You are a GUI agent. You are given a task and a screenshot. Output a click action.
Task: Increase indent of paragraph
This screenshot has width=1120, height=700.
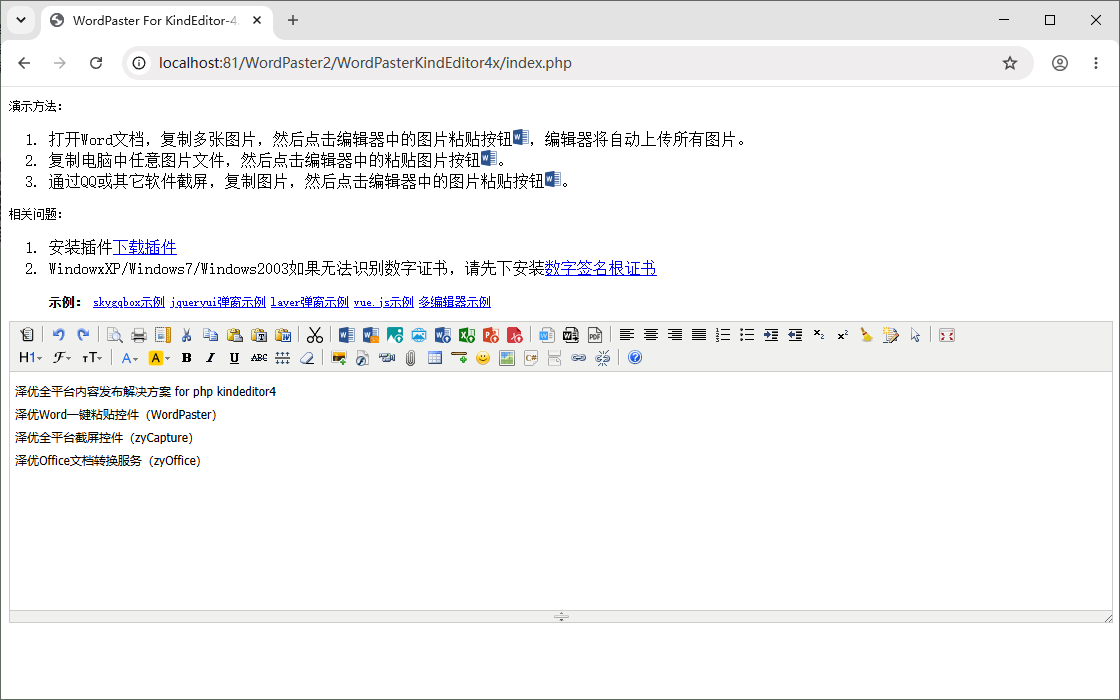pyautogui.click(x=771, y=335)
